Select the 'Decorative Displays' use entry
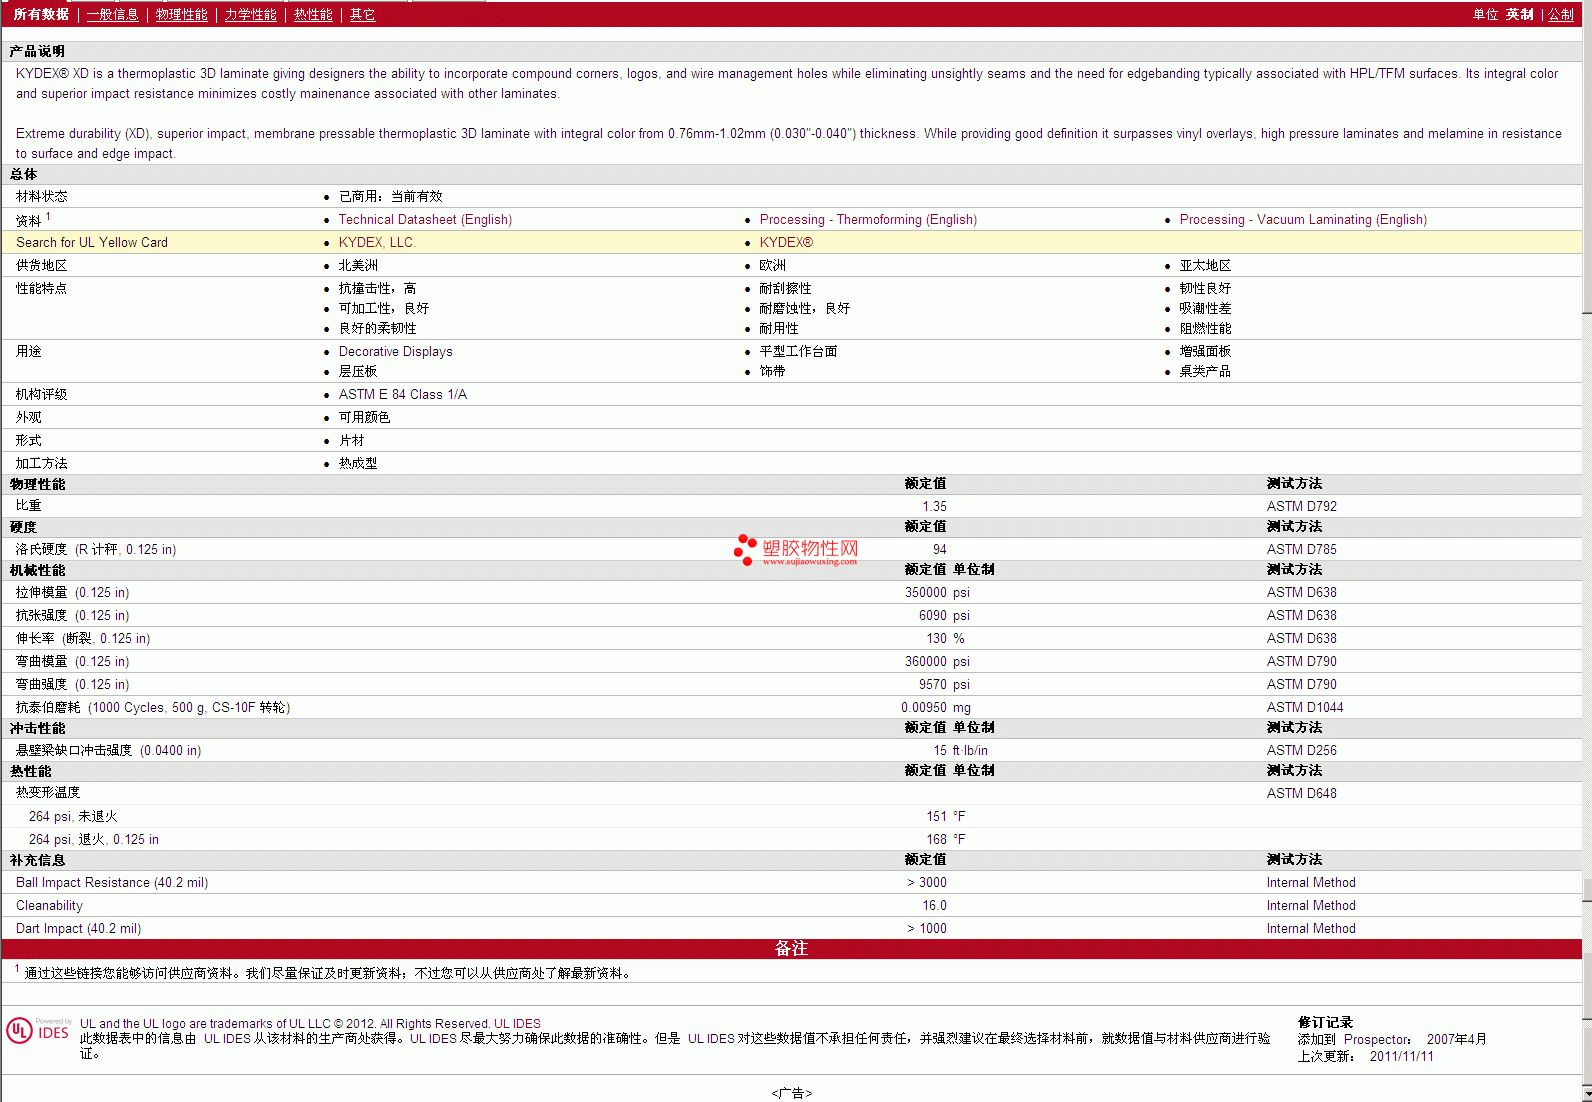The width and height of the screenshot is (1592, 1102). tap(395, 352)
